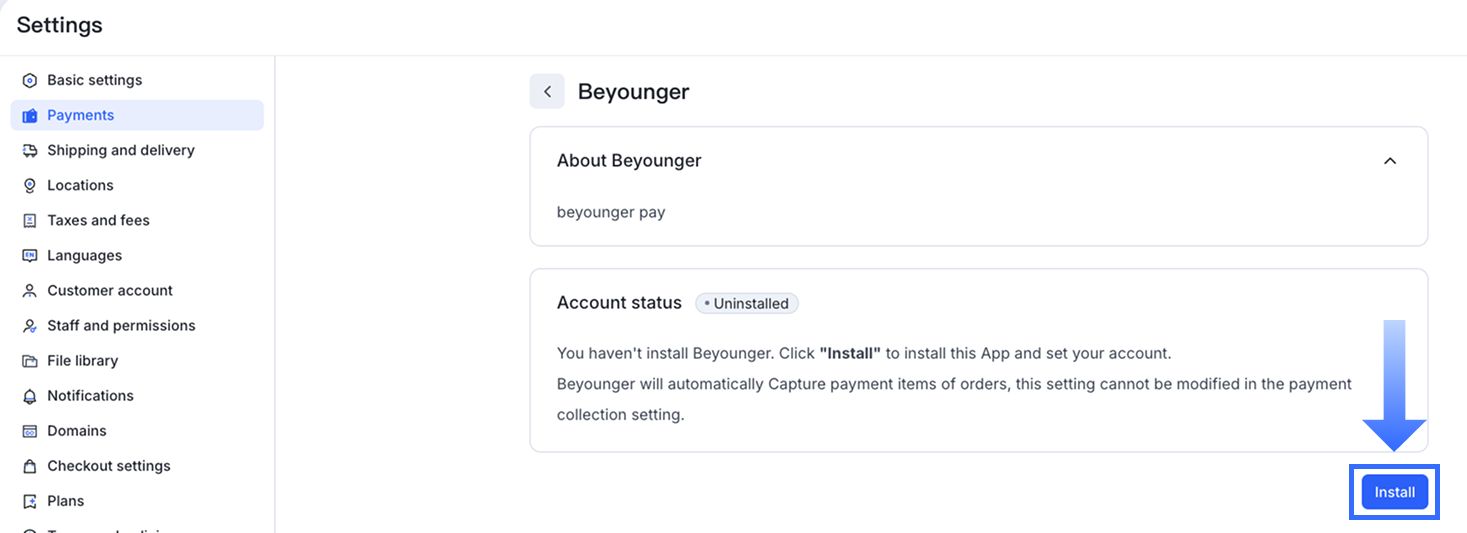Click the Uninstalled status badge
This screenshot has height=533, width=1467.
coord(747,304)
